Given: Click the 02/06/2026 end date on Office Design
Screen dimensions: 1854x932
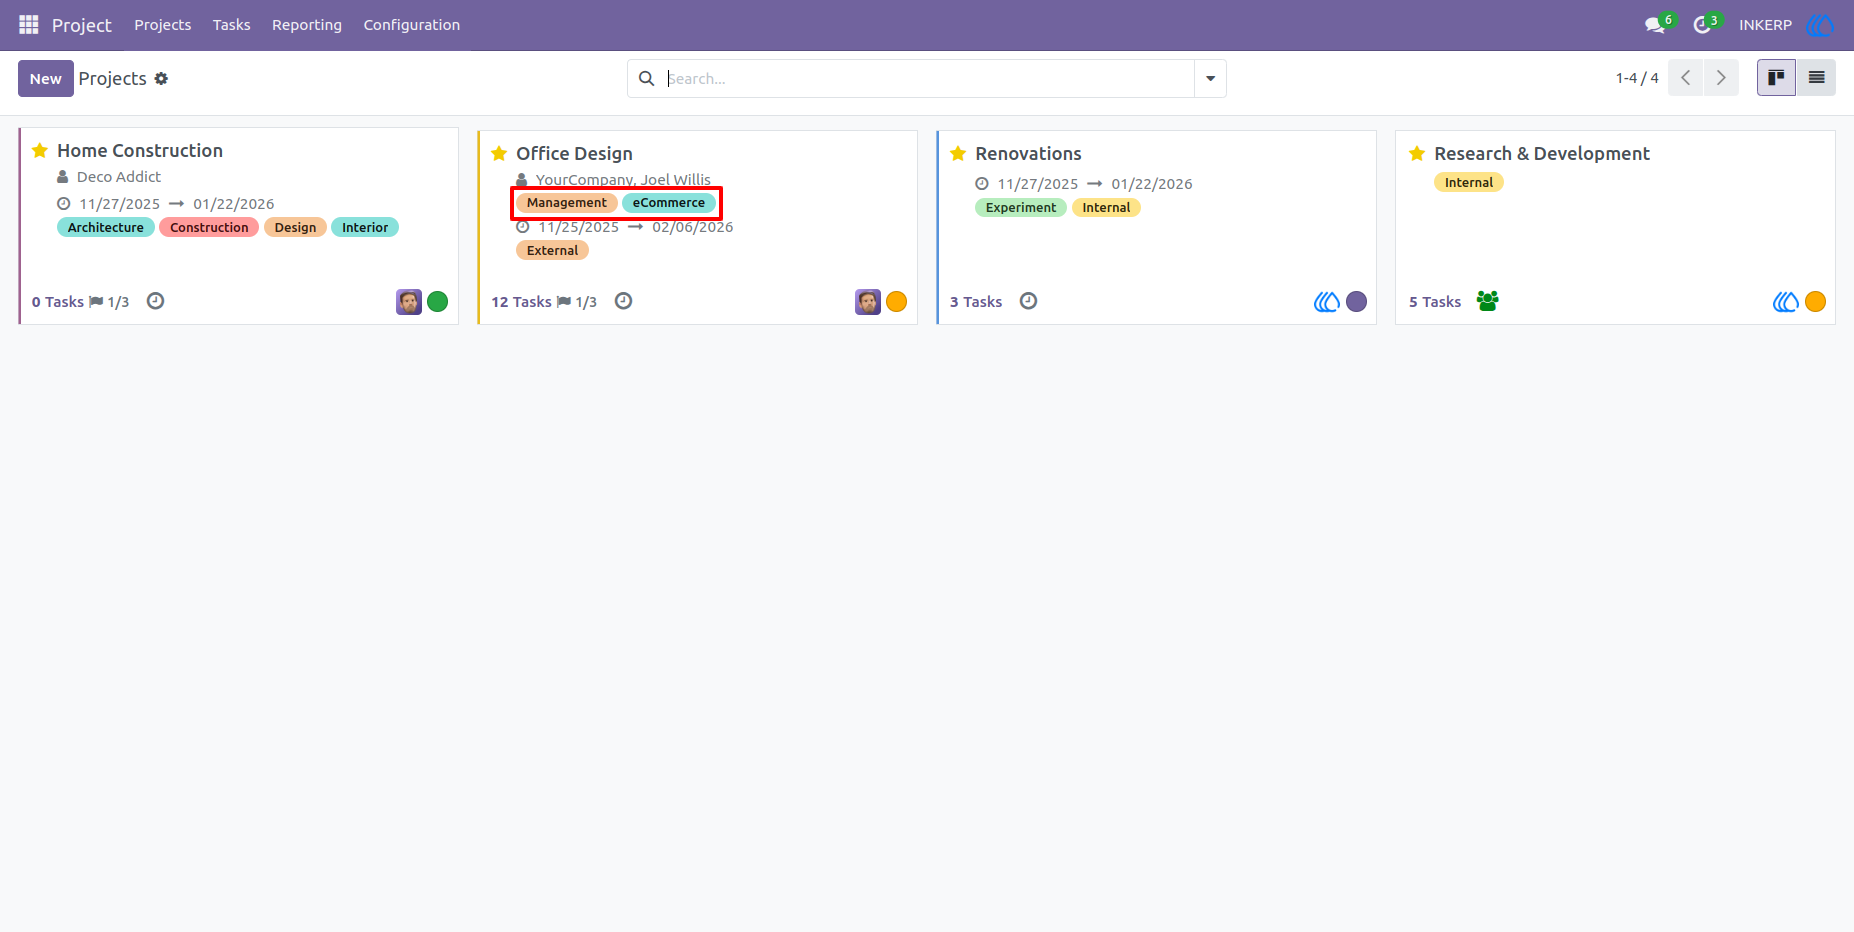Looking at the screenshot, I should coord(693,227).
